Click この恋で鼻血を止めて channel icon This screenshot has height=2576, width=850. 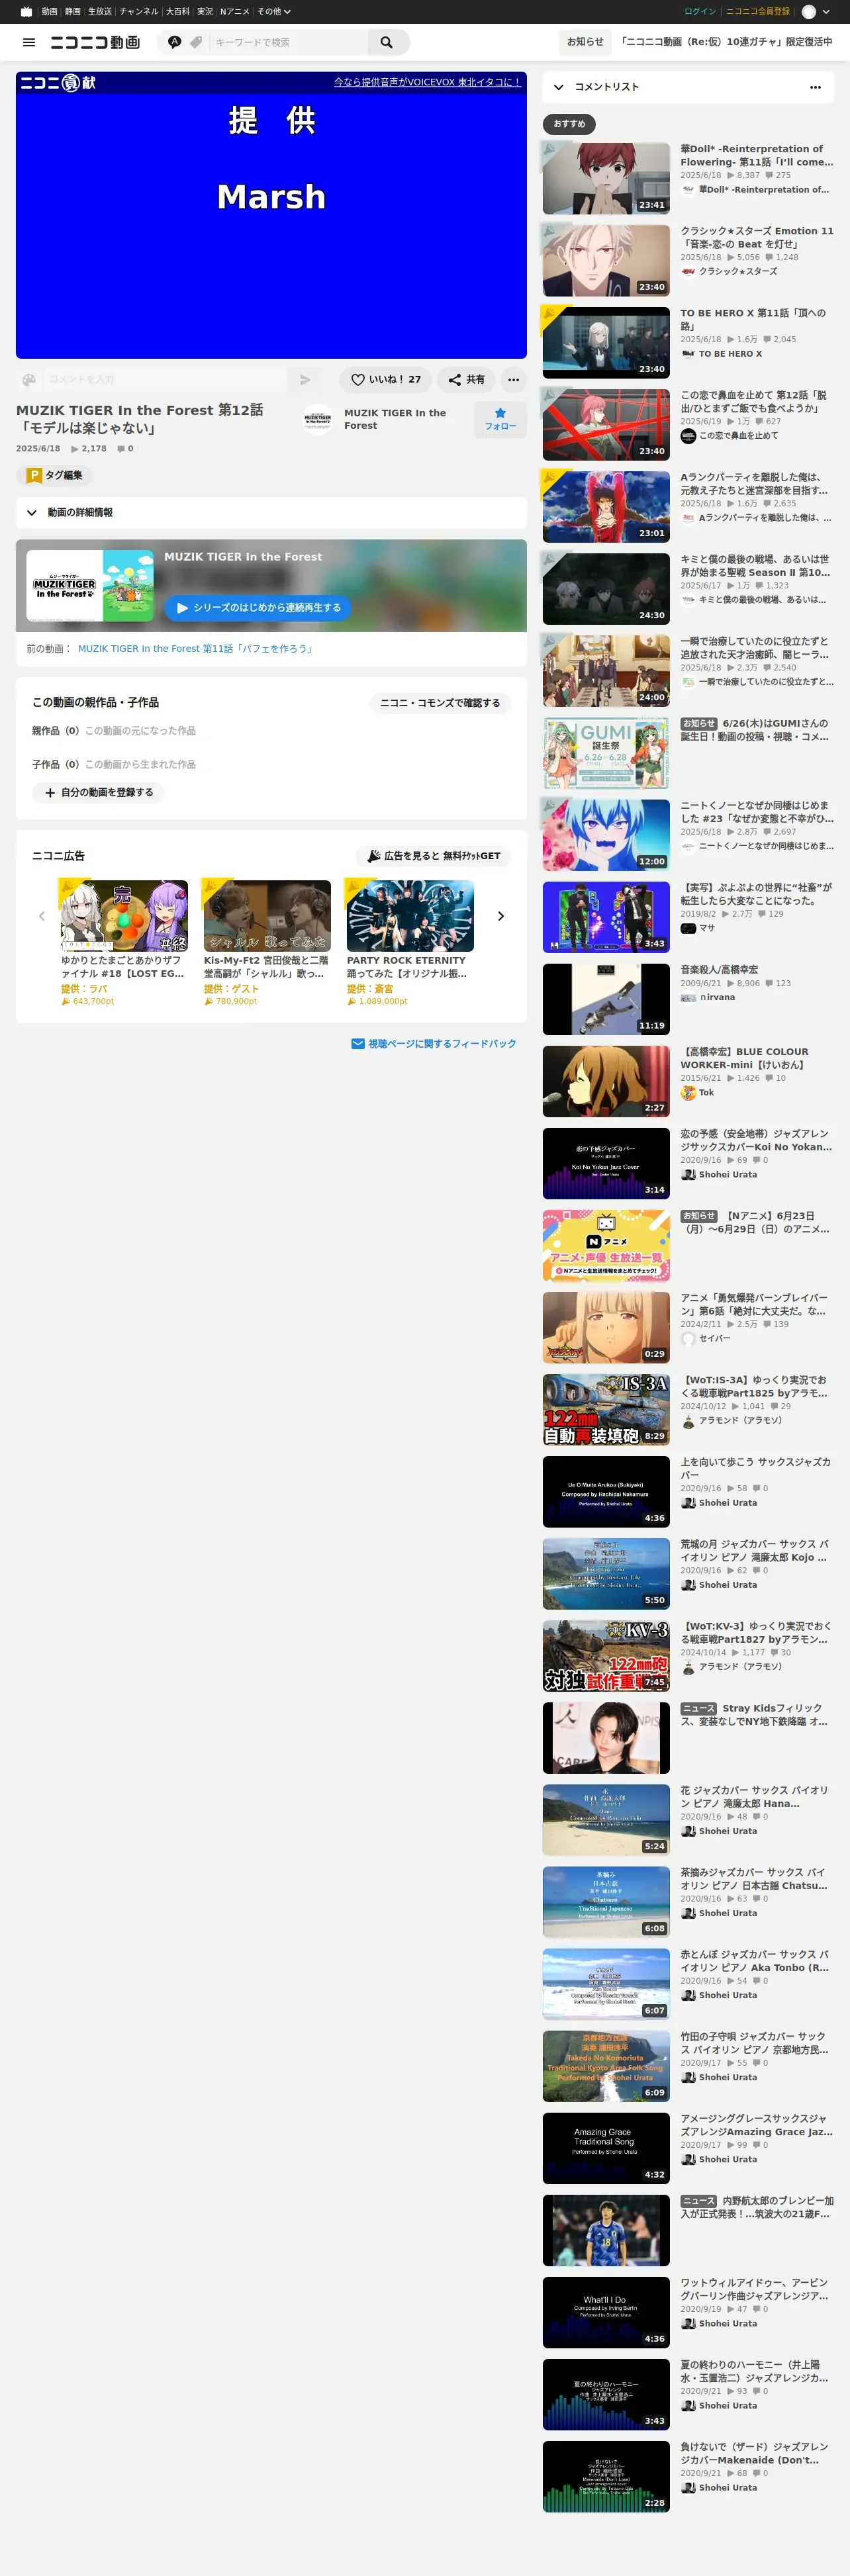[688, 436]
